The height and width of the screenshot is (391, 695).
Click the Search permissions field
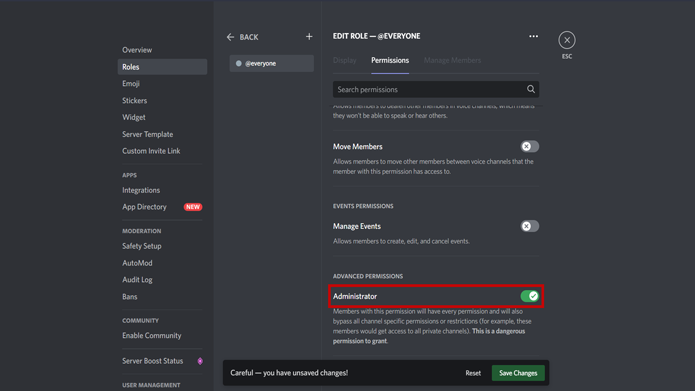(x=436, y=89)
